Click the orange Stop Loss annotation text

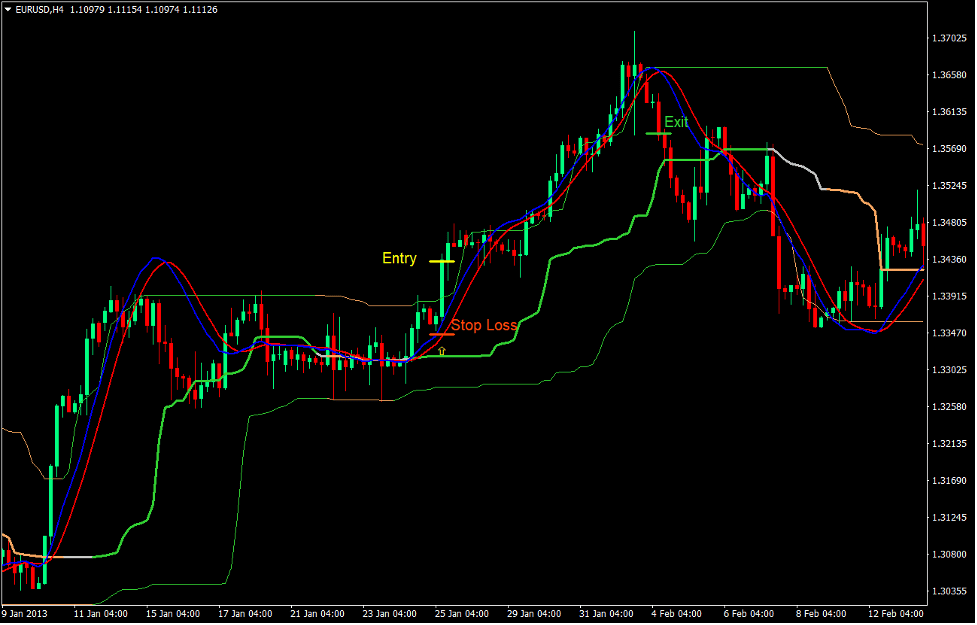[x=484, y=326]
